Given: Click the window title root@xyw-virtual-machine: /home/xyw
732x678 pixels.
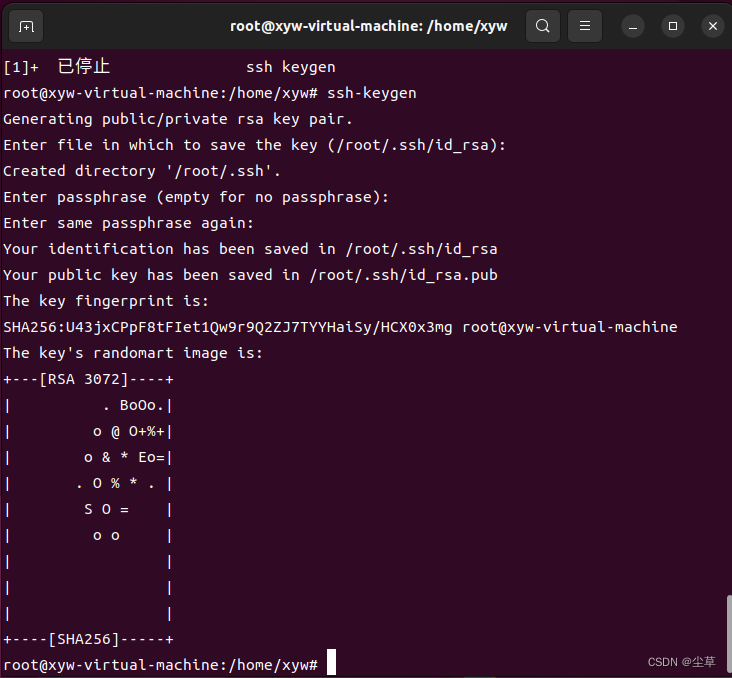Looking at the screenshot, I should point(368,26).
